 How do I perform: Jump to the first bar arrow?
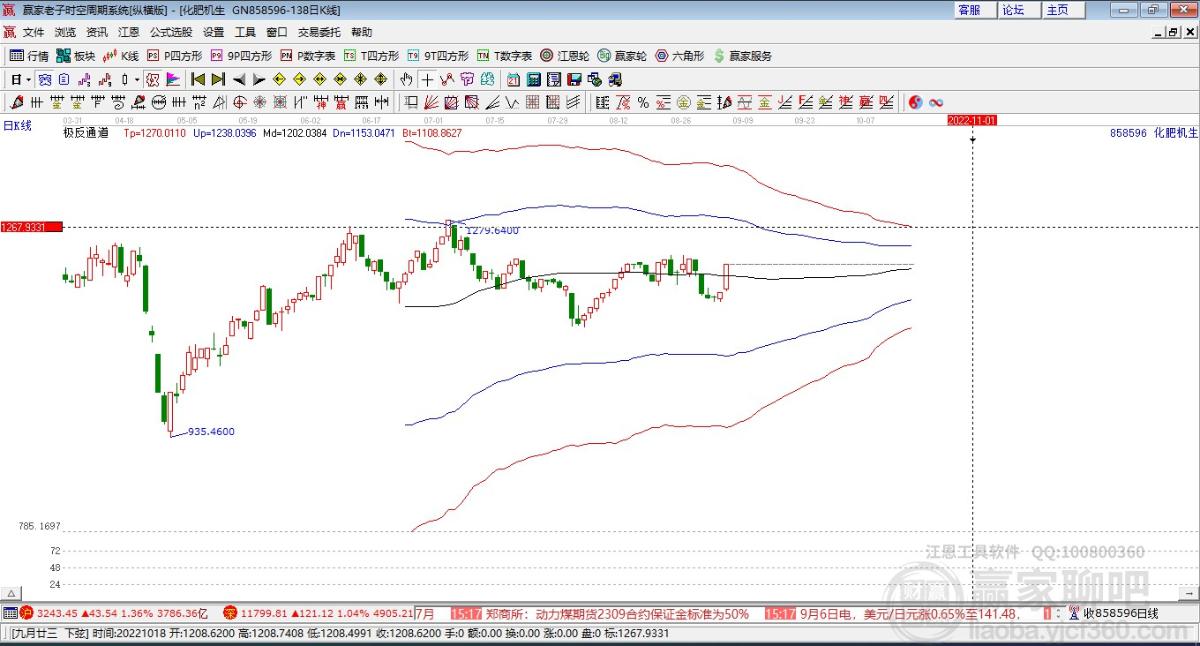pos(197,79)
